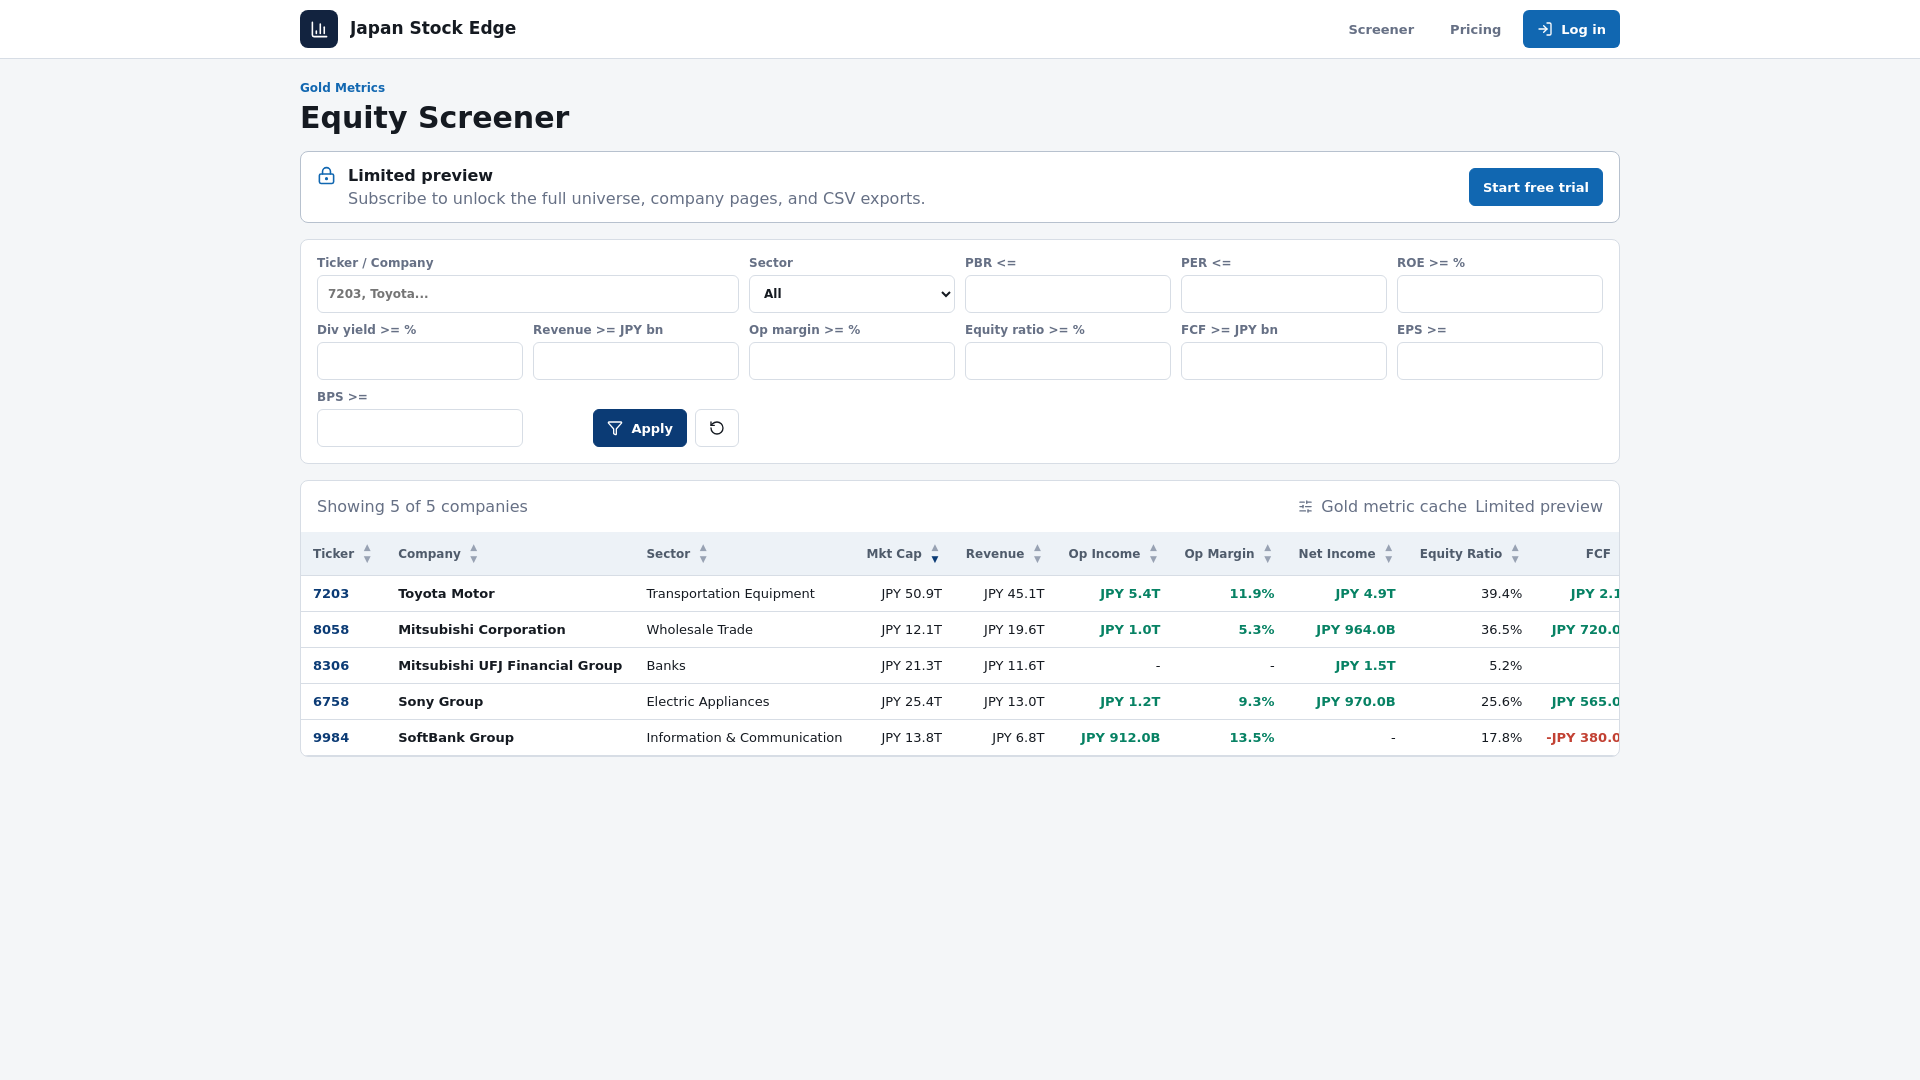The image size is (1920, 1080).
Task: Click the Log in button
Action: click(1571, 29)
